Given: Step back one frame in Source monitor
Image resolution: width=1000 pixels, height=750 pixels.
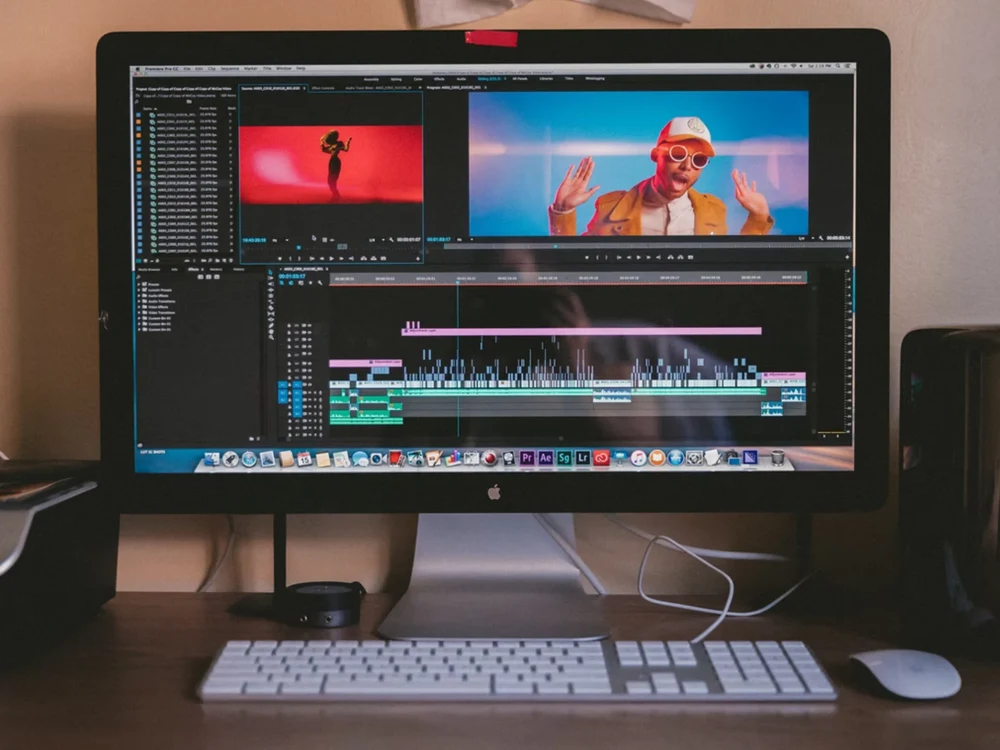Looking at the screenshot, I should pyautogui.click(x=321, y=258).
